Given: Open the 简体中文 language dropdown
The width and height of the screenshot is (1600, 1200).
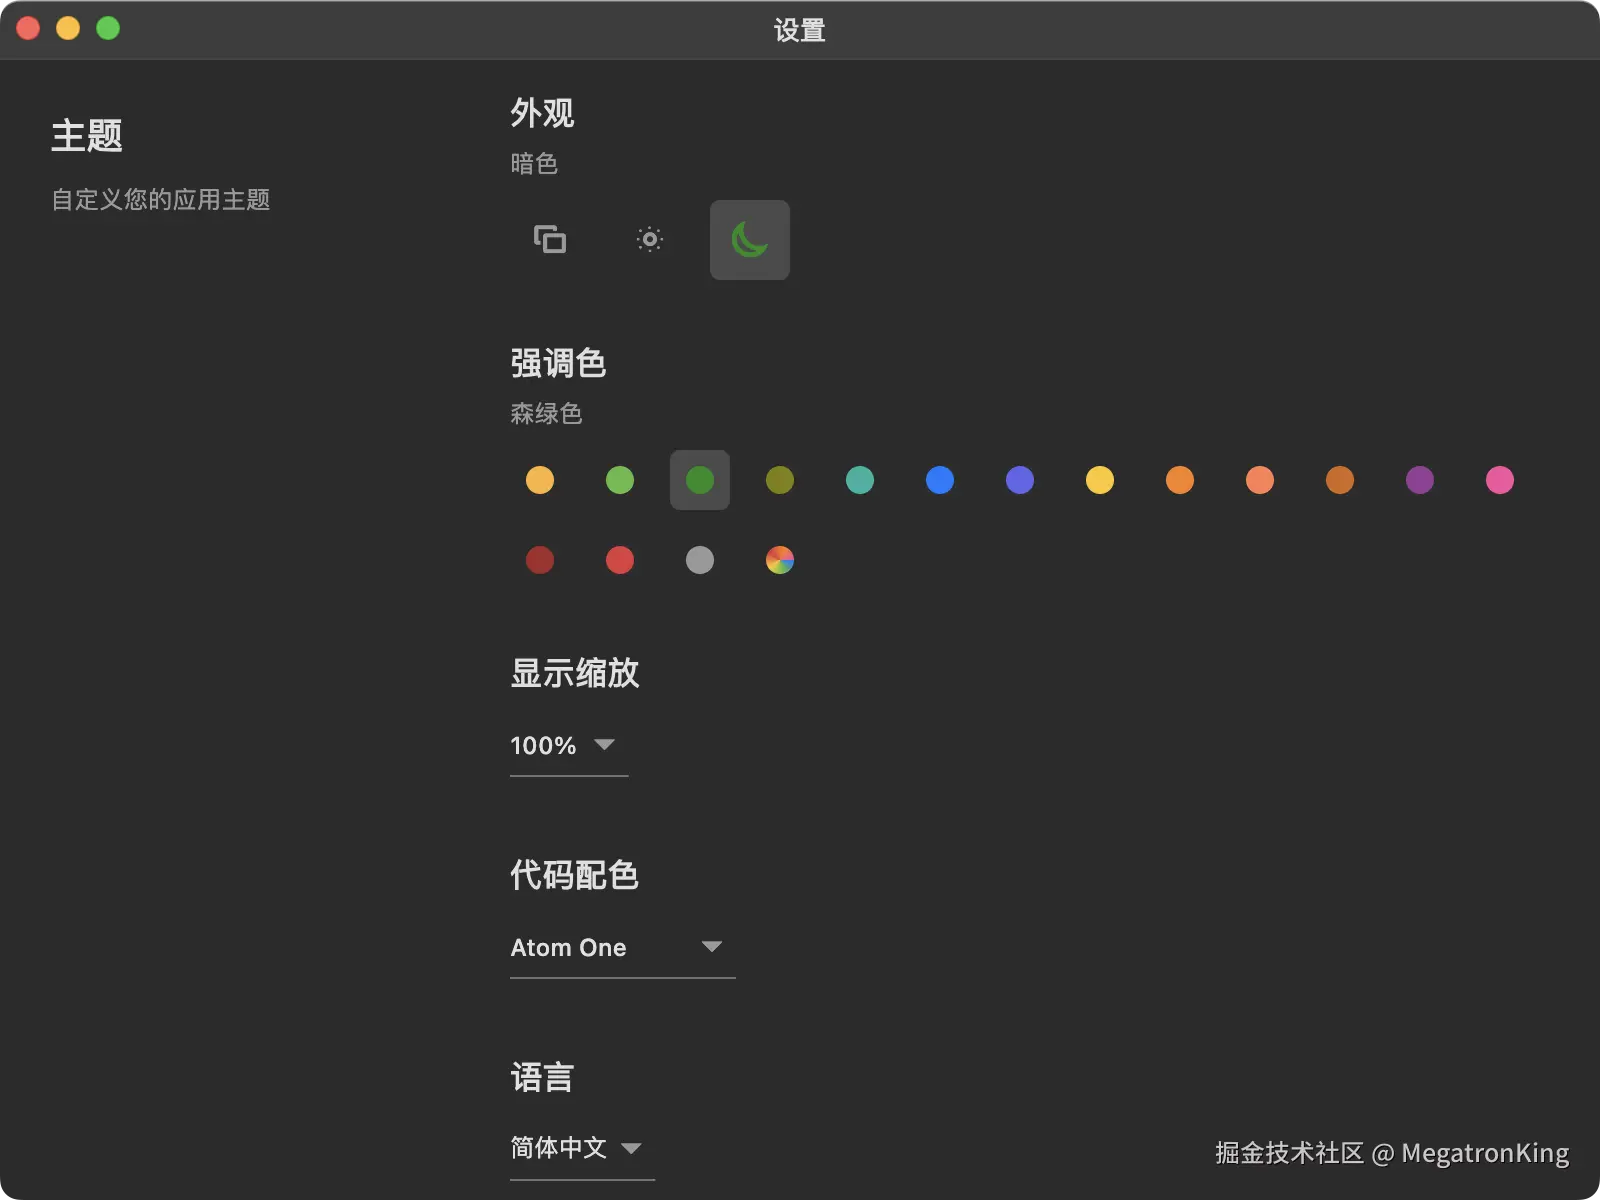Looking at the screenshot, I should coord(578,1148).
